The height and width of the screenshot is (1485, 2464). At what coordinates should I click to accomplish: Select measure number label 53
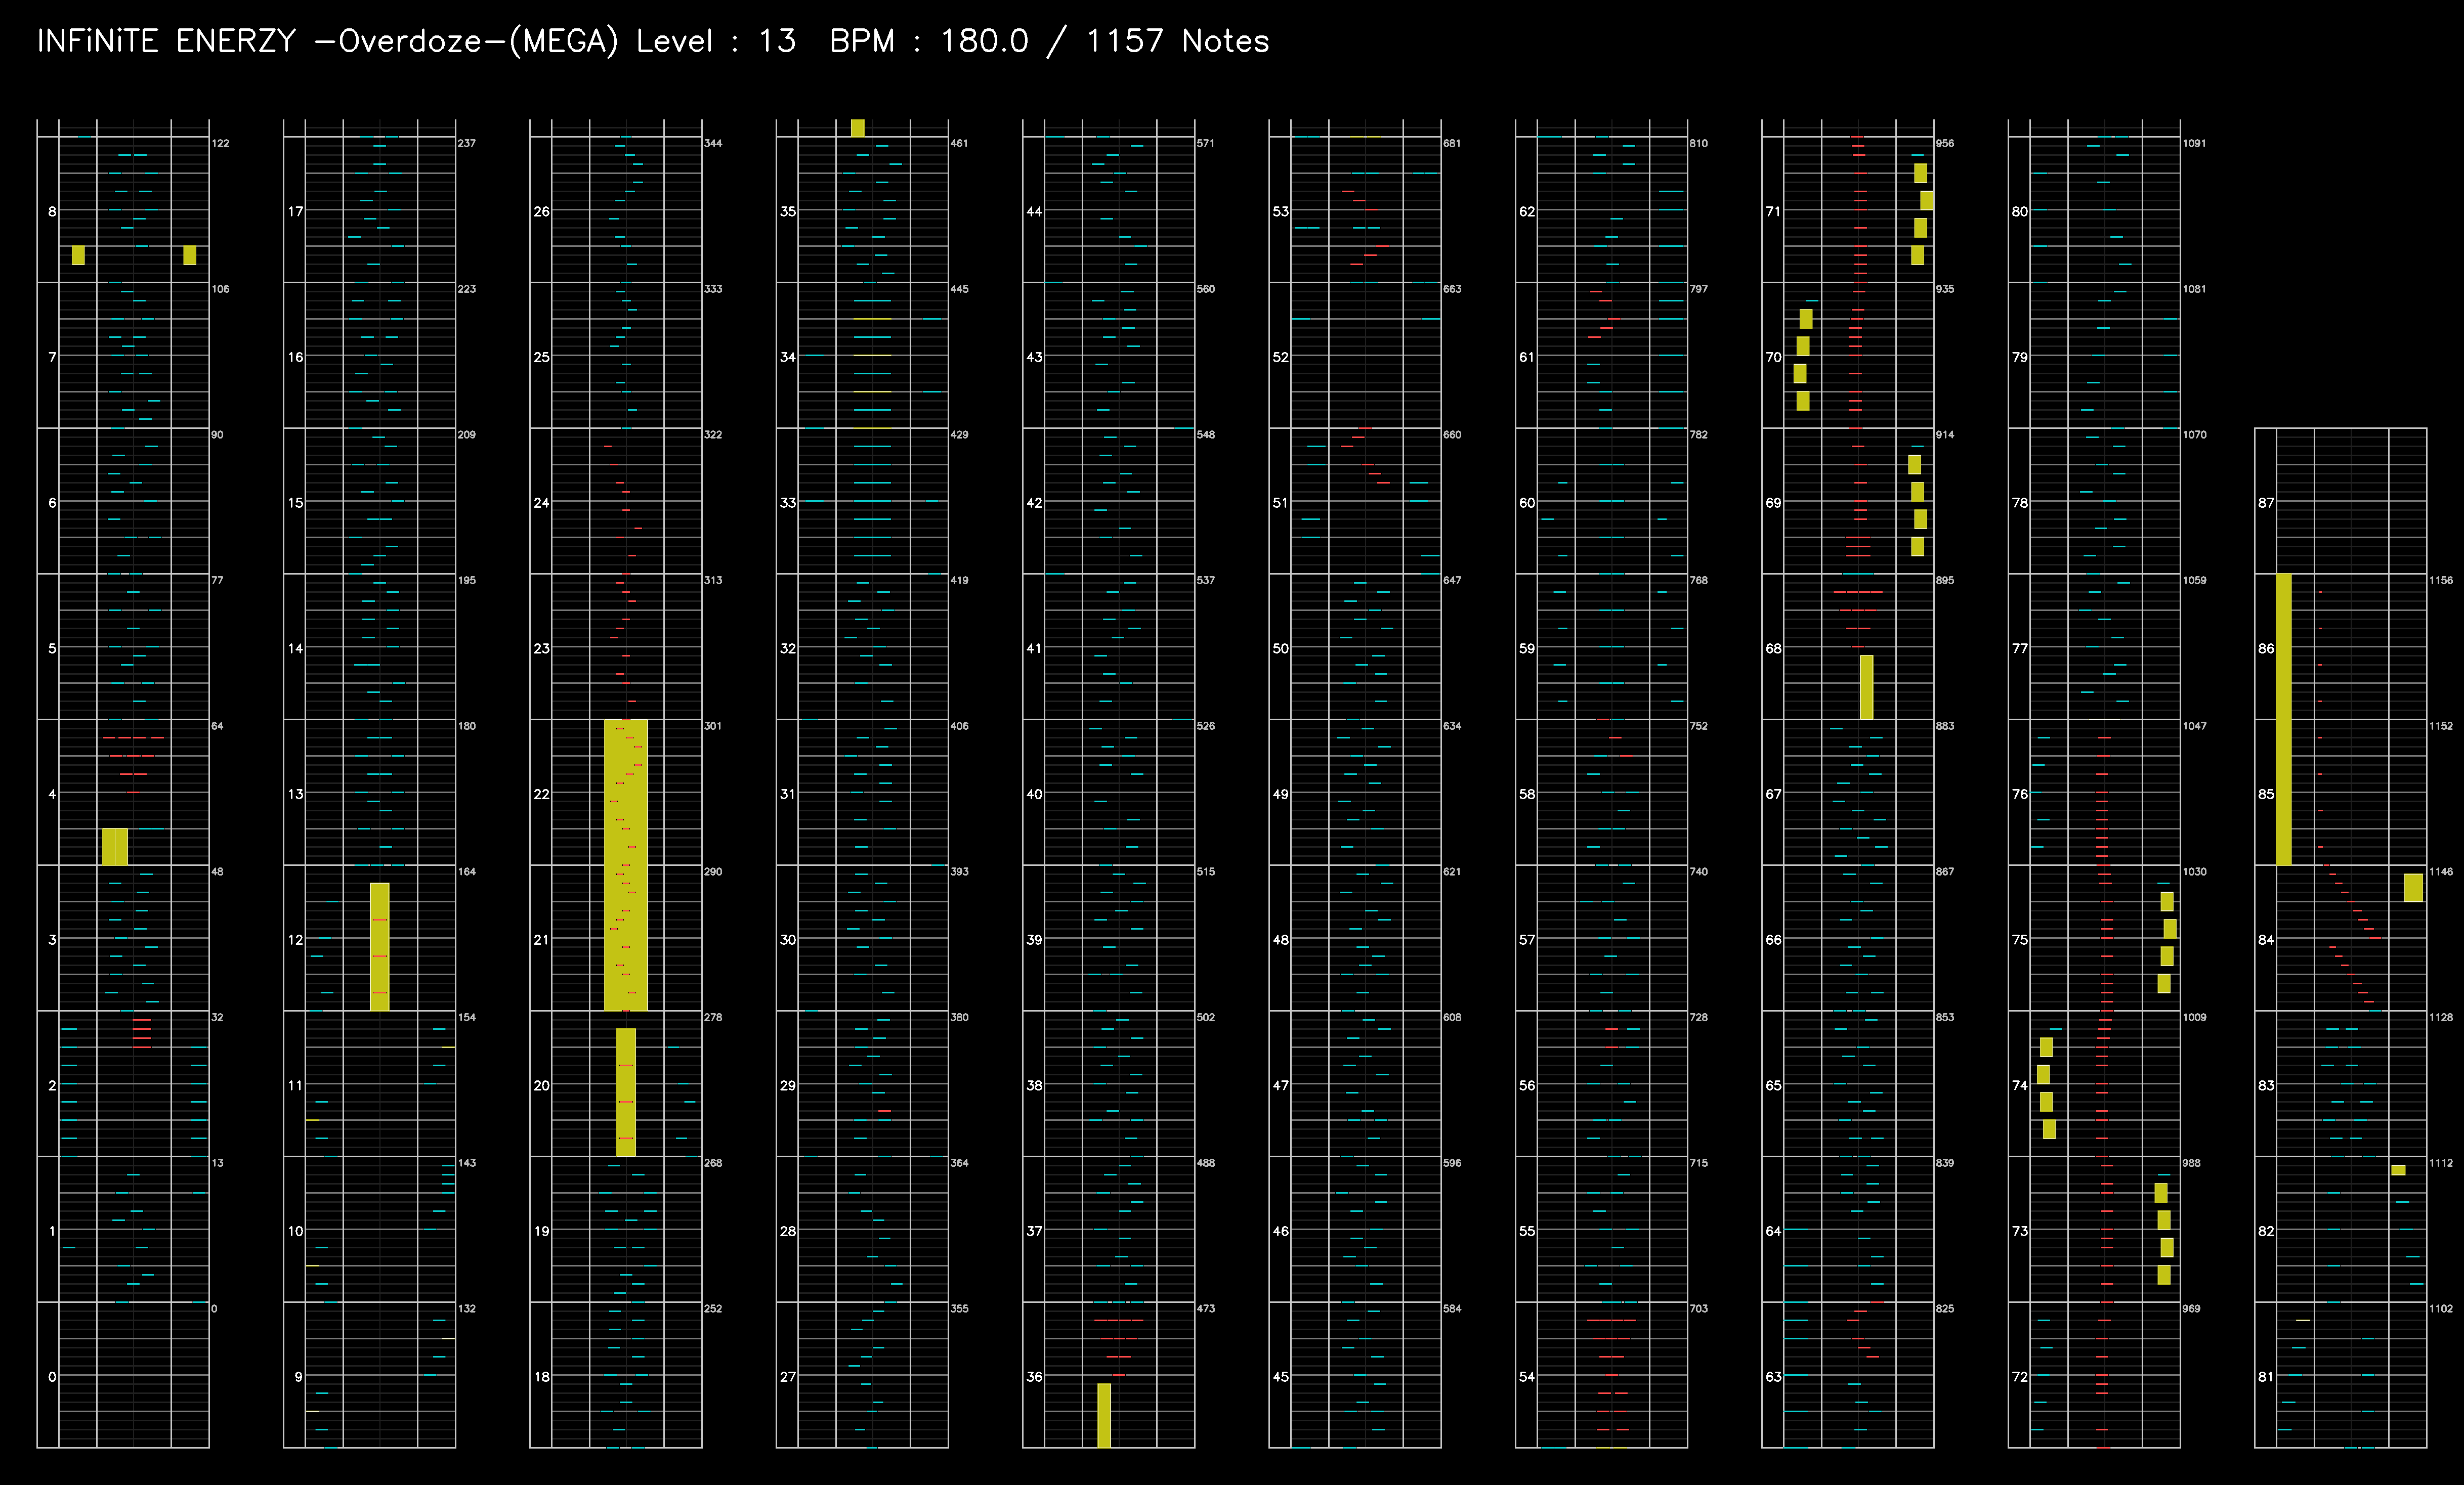tap(1280, 211)
